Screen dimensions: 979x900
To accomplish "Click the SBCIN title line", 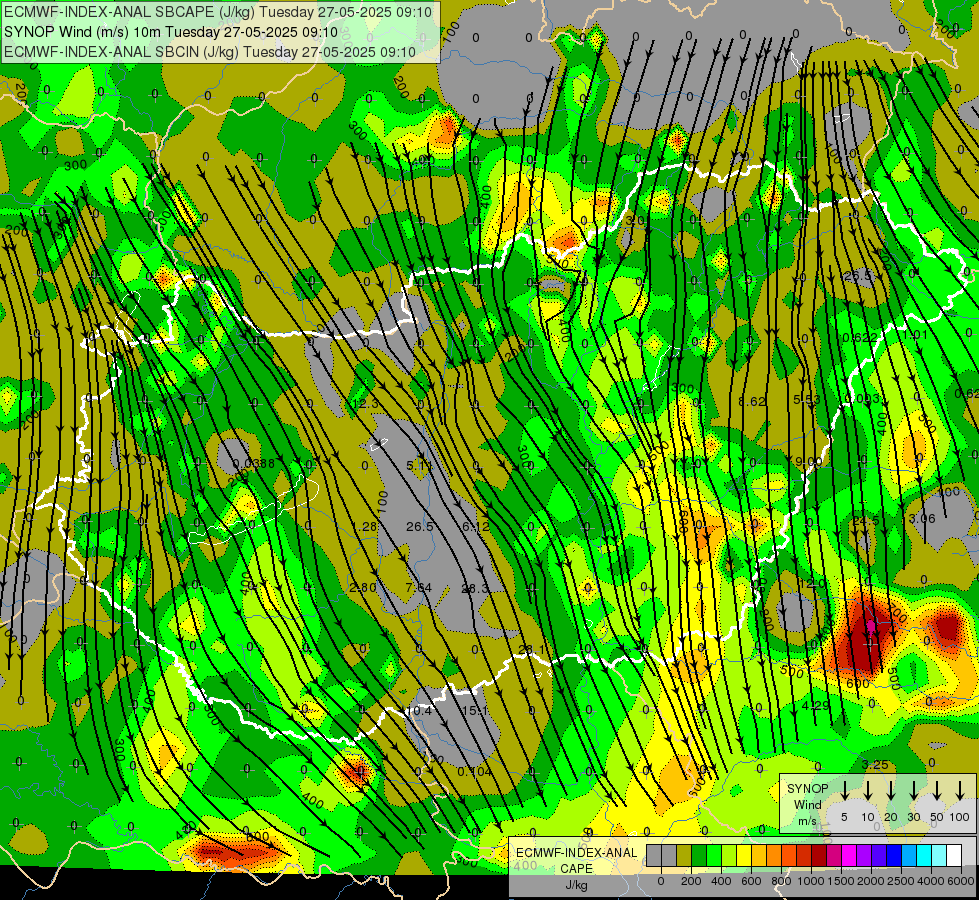I will pos(210,52).
